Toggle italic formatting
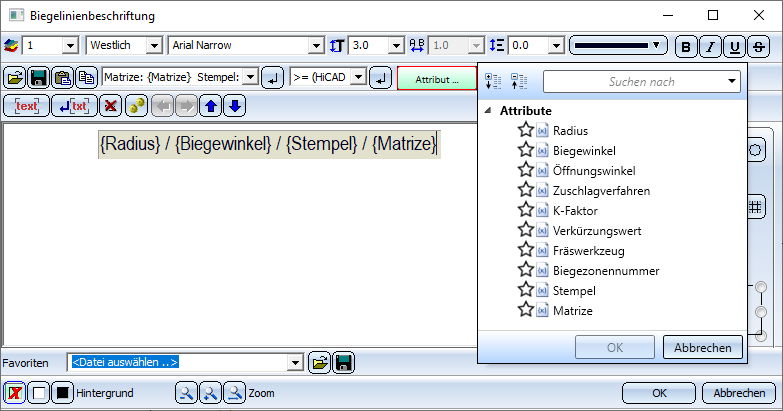 [x=710, y=47]
